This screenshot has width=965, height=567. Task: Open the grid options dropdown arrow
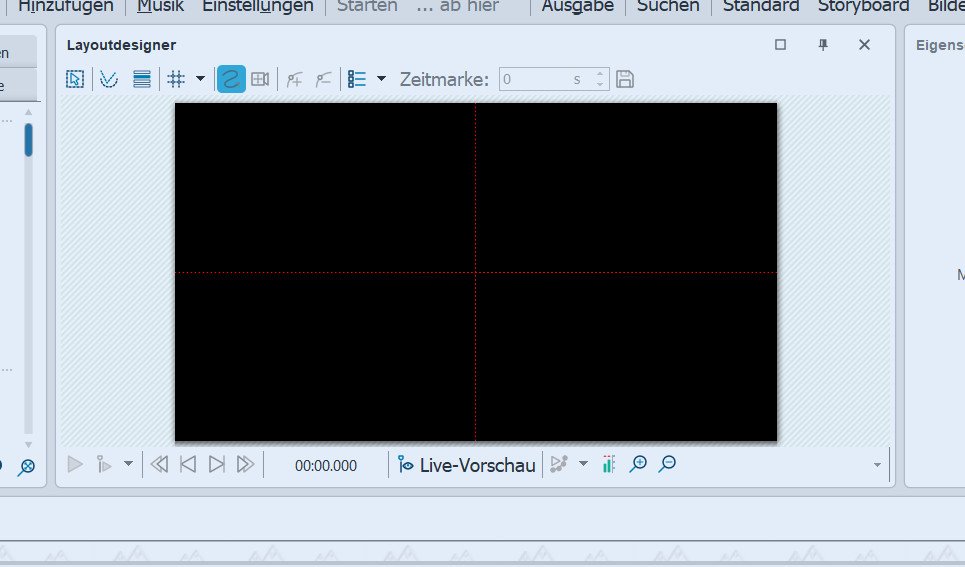[x=200, y=79]
